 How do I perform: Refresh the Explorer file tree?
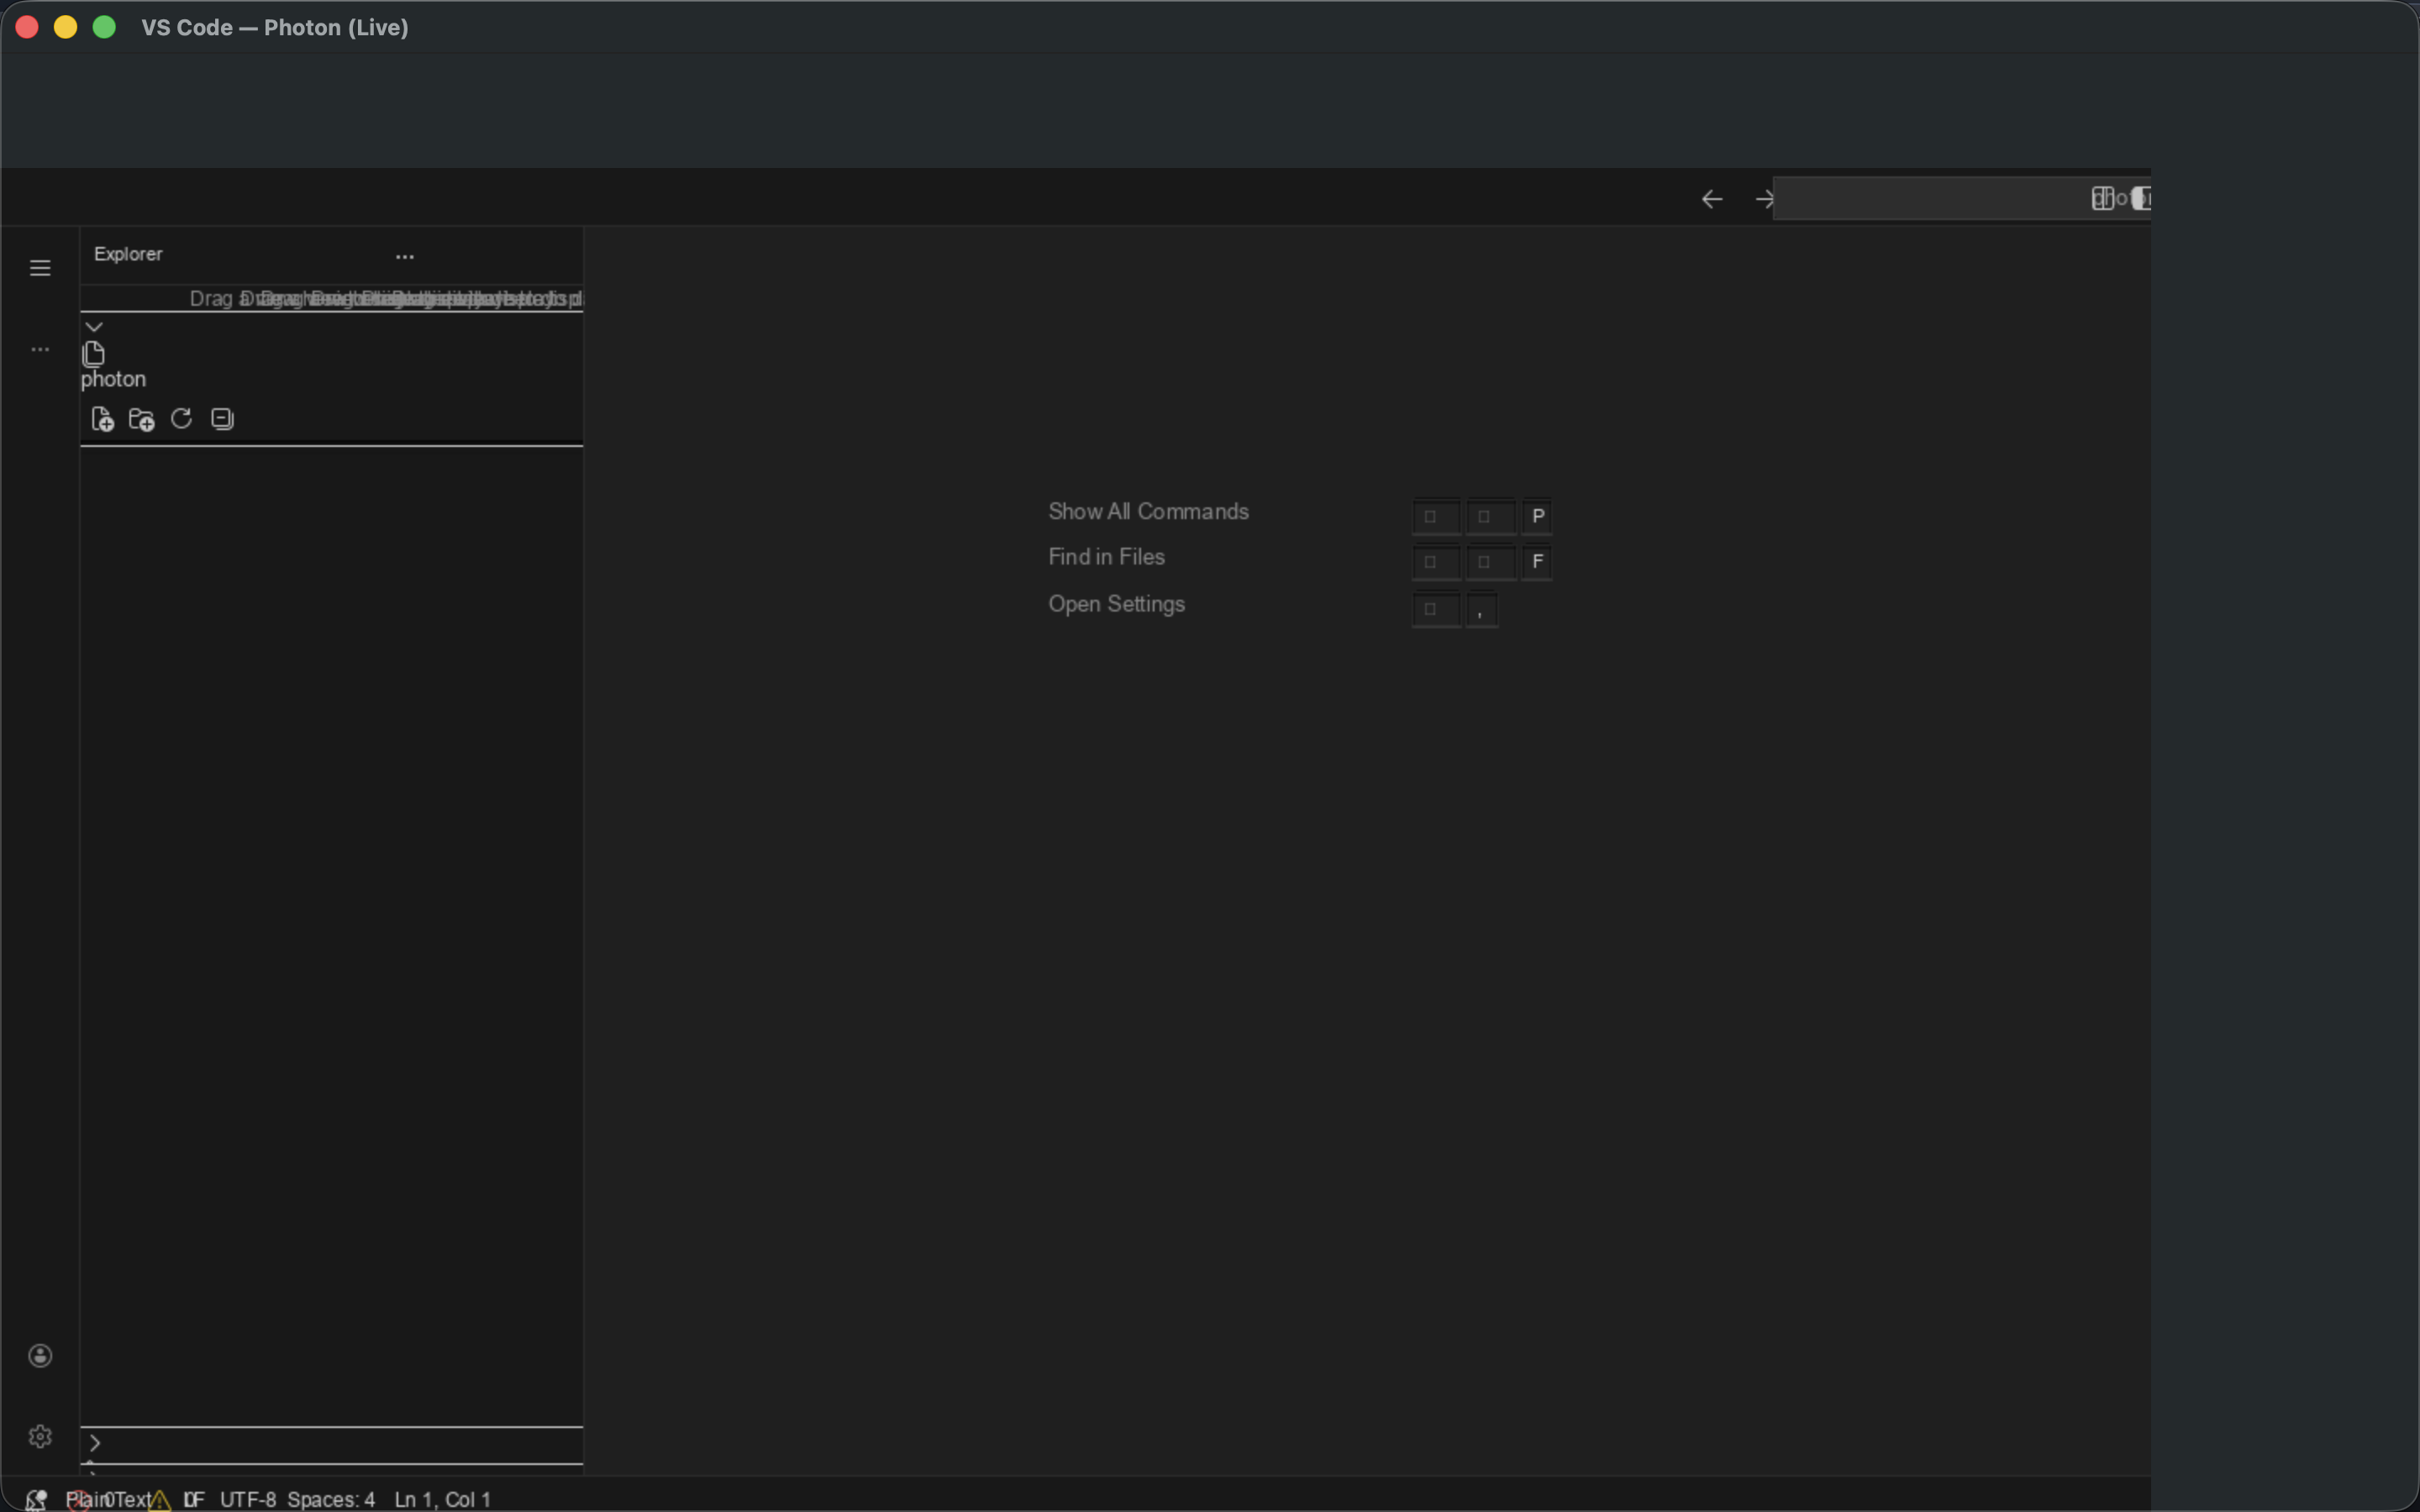181,418
